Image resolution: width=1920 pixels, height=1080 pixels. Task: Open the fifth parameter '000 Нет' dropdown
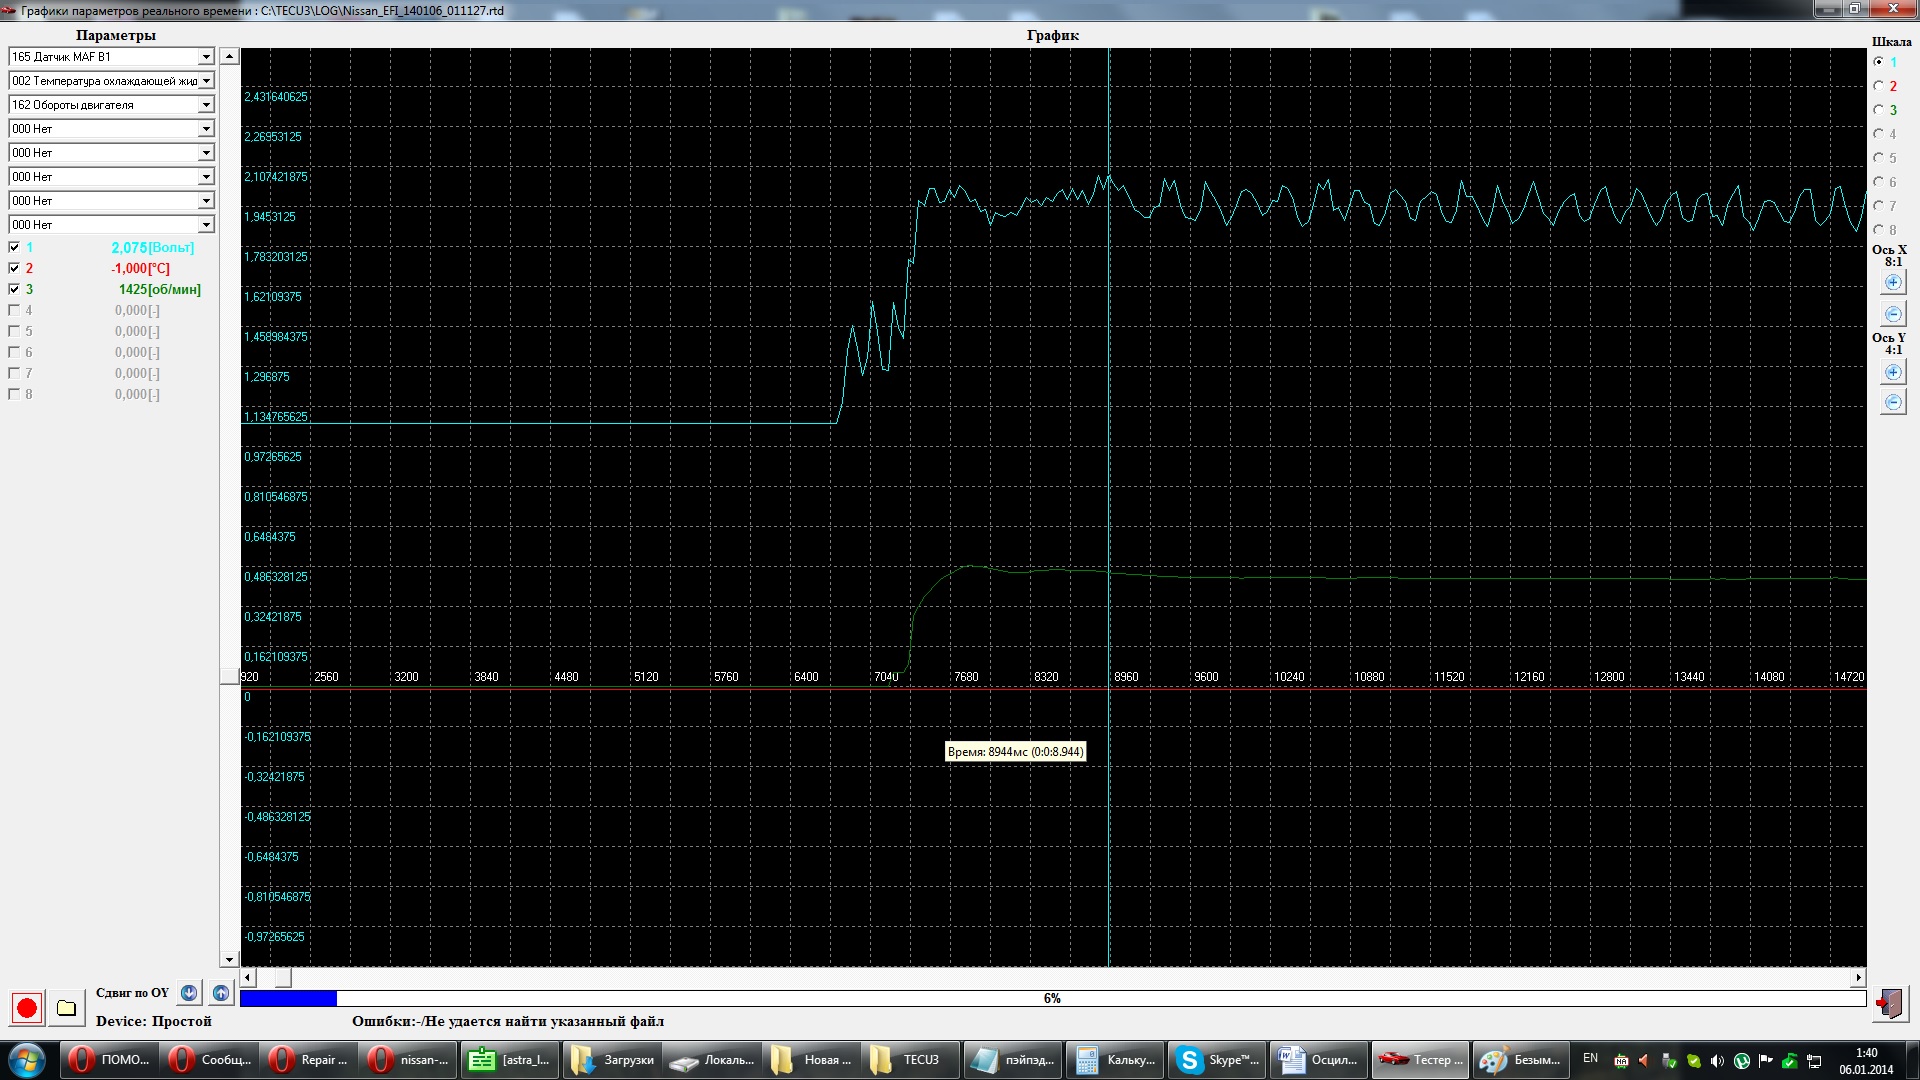(206, 153)
